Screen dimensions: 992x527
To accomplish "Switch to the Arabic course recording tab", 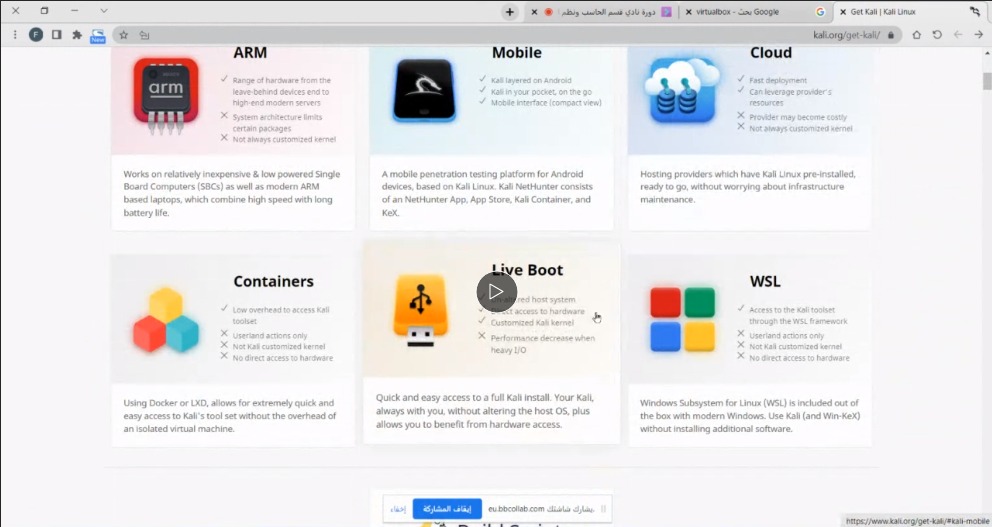I will 601,11.
